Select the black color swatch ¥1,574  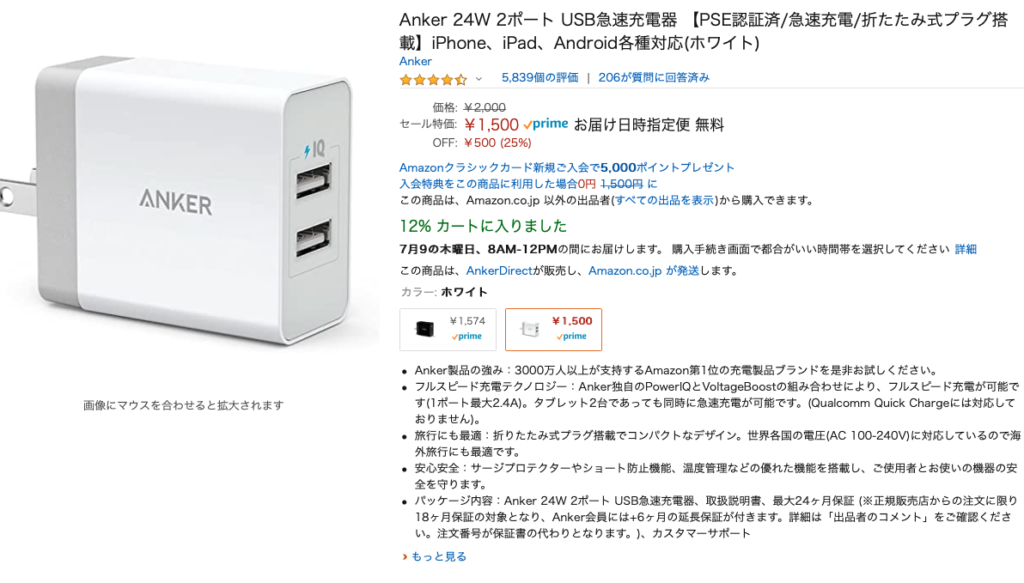(x=448, y=330)
